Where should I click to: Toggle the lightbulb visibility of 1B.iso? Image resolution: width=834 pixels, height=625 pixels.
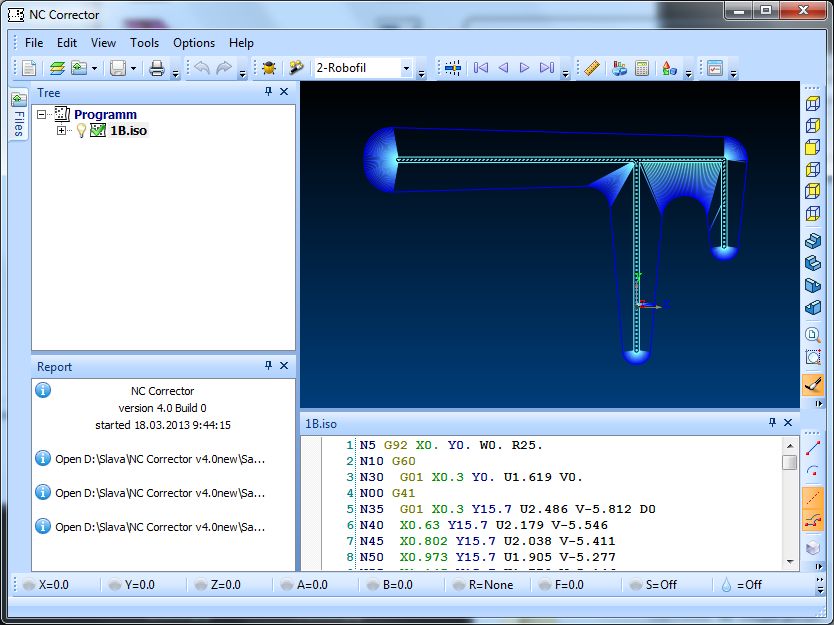pyautogui.click(x=81, y=130)
